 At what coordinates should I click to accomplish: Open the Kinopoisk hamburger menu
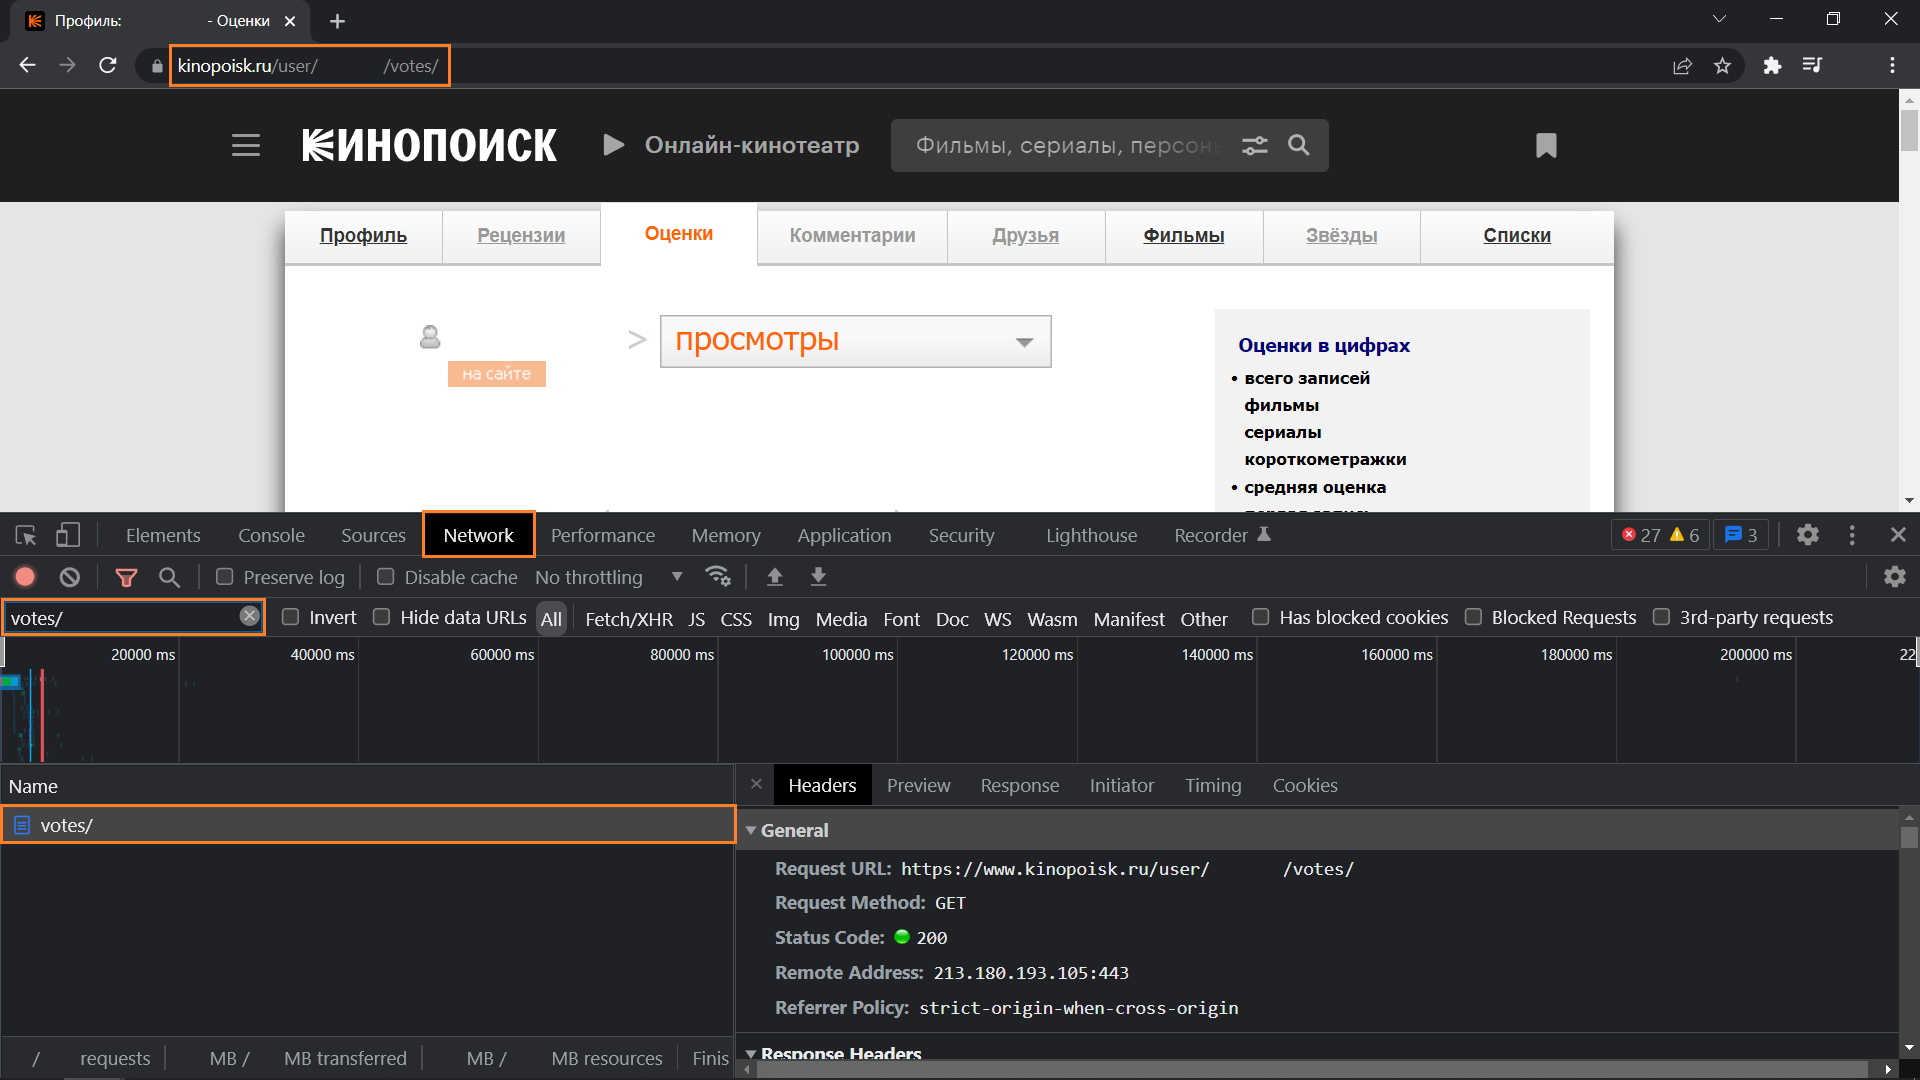coord(246,146)
